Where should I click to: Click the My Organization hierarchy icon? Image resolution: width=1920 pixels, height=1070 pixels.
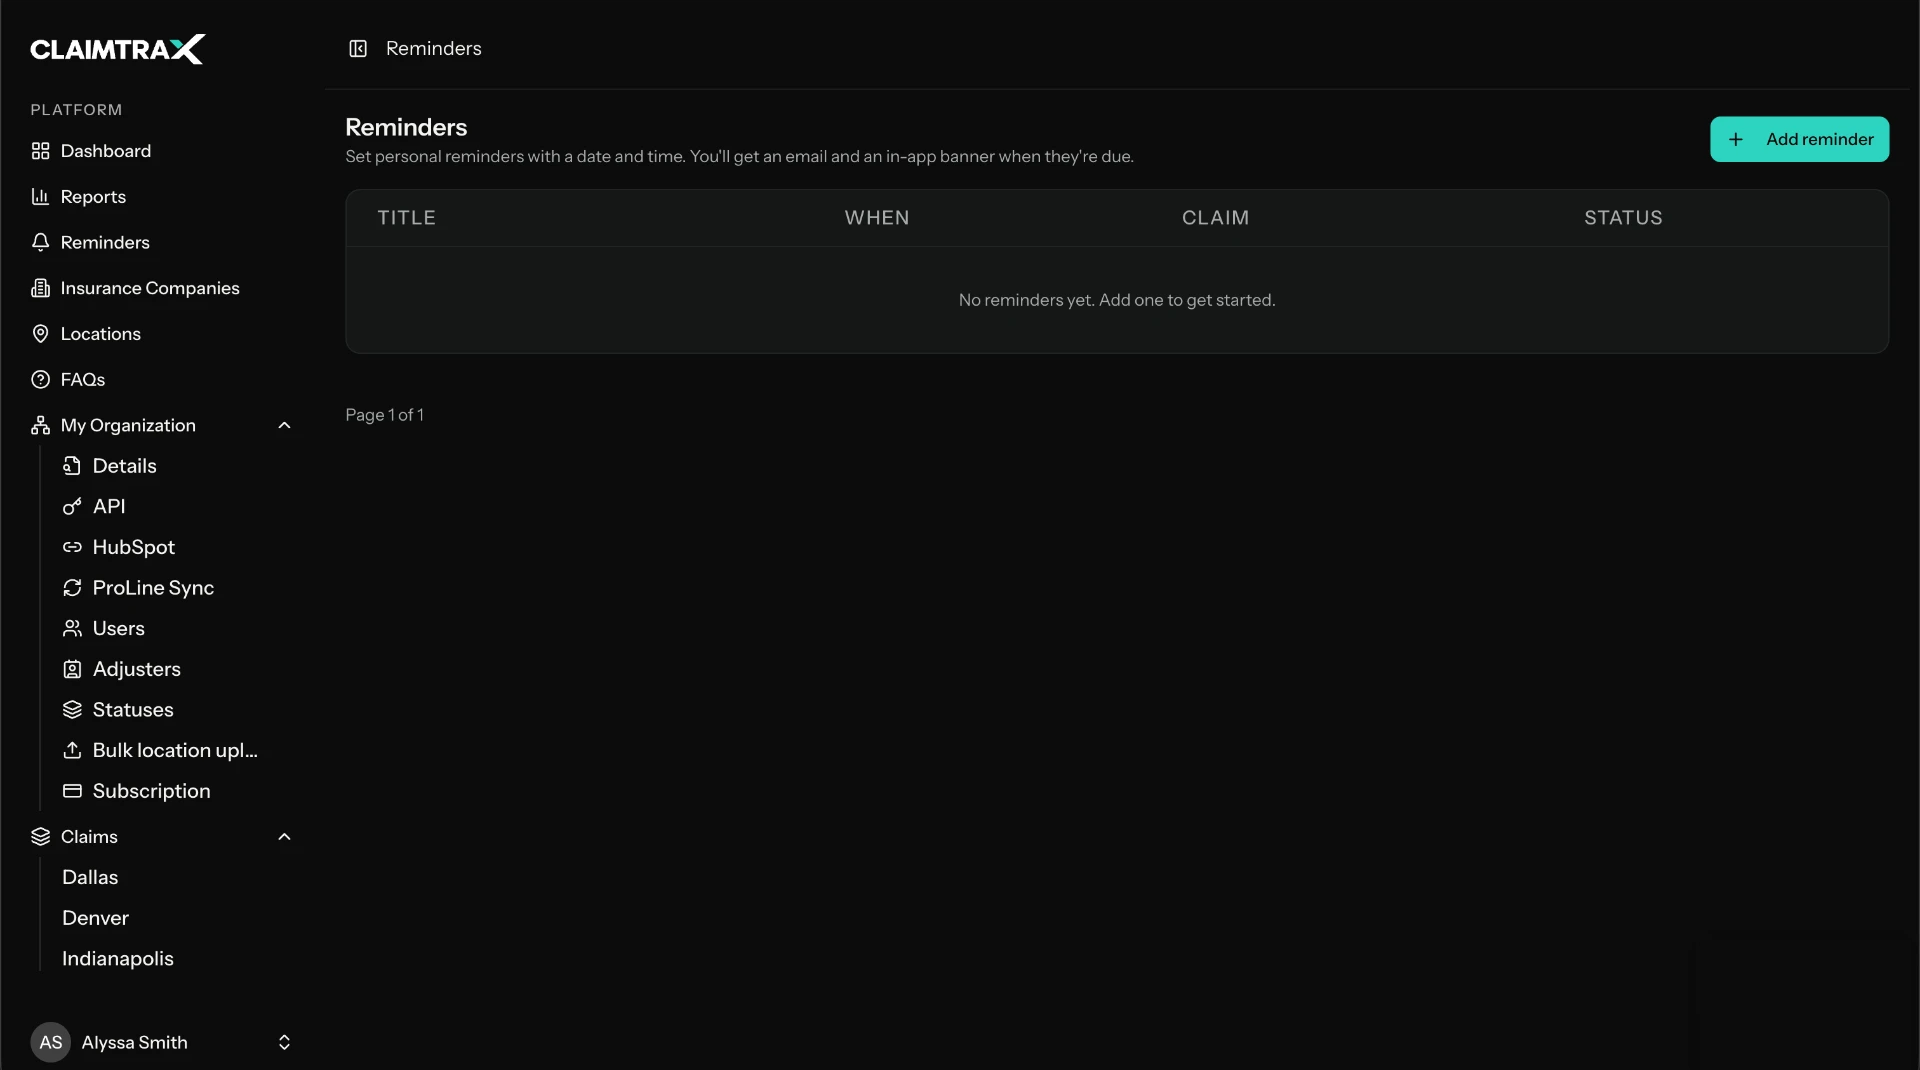40,425
